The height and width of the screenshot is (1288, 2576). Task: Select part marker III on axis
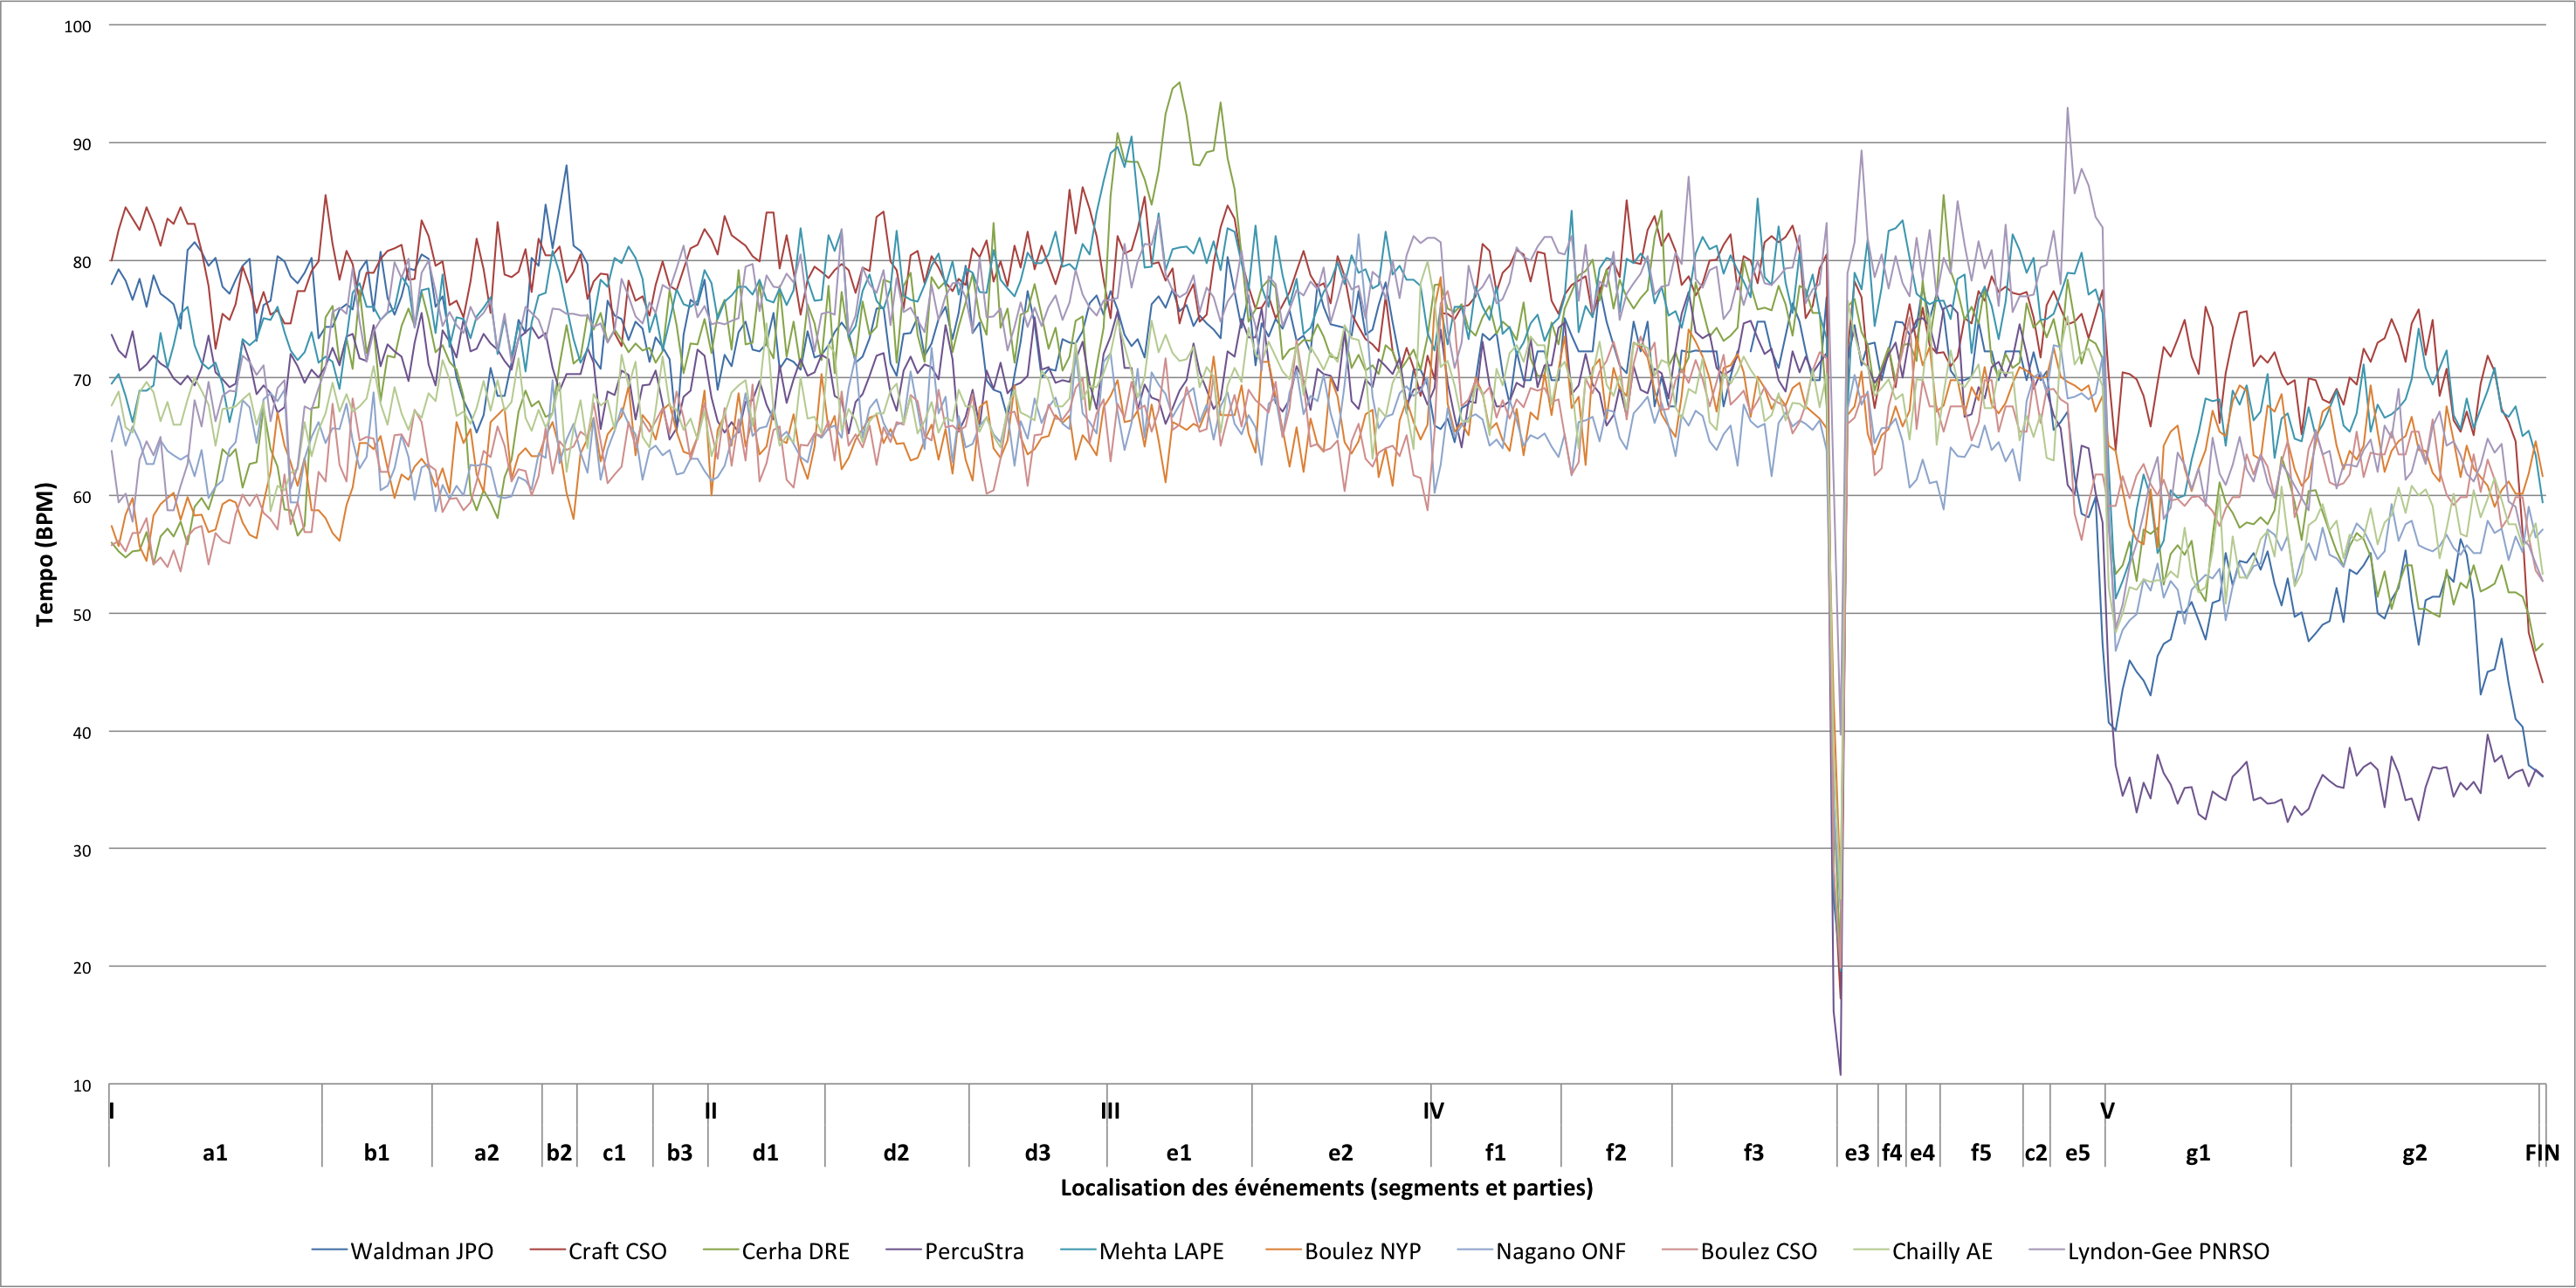pyautogui.click(x=1110, y=1111)
